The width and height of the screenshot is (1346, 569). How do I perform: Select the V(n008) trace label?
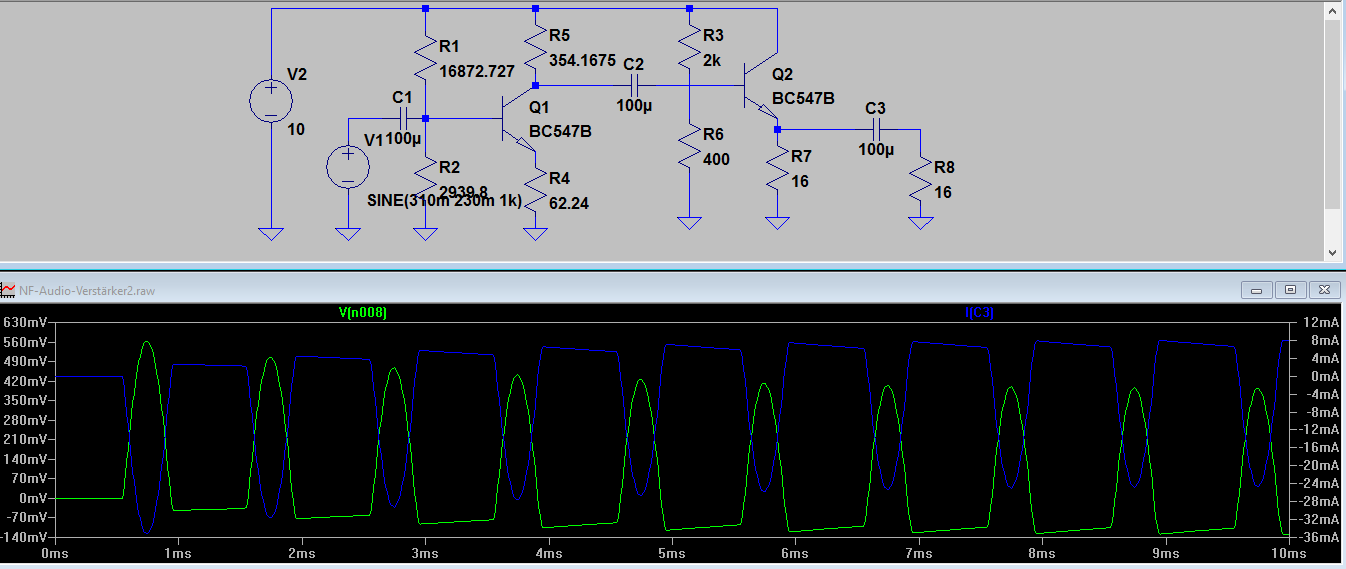[363, 313]
